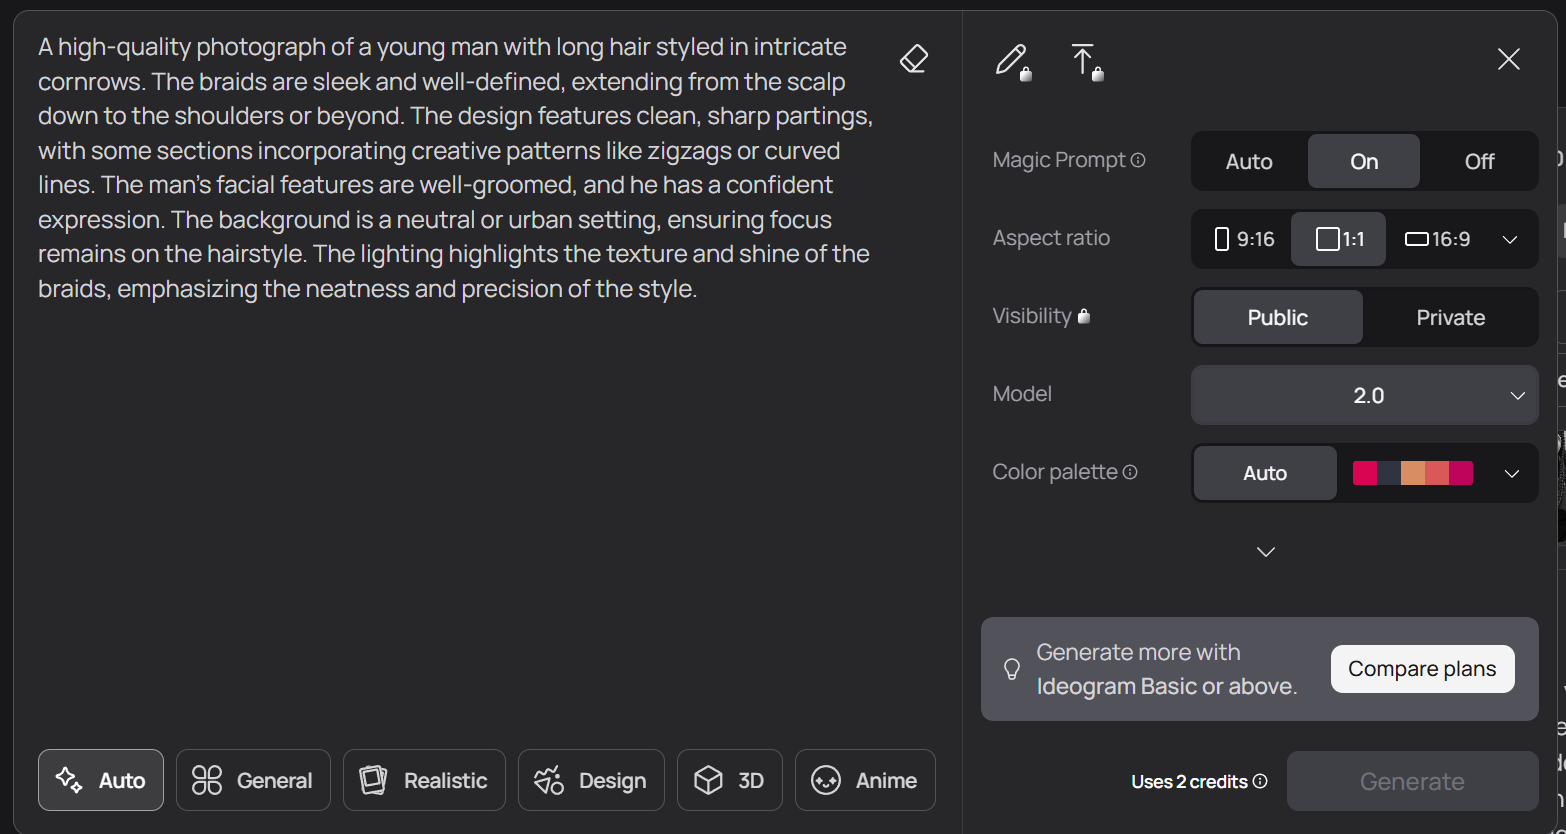Click the lightbulb tip icon

click(1012, 669)
